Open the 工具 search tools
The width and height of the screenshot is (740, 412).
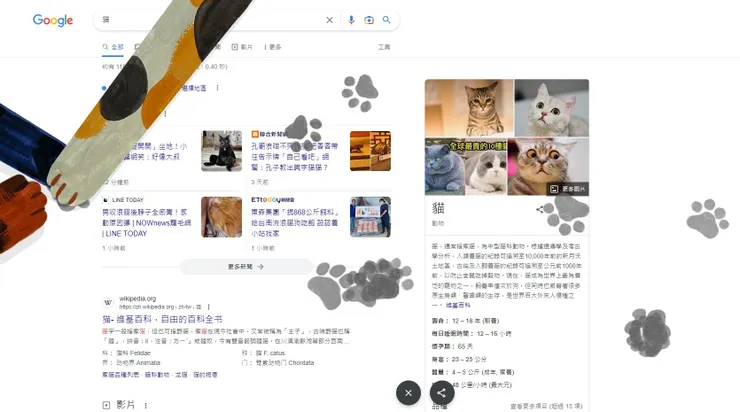[384, 47]
